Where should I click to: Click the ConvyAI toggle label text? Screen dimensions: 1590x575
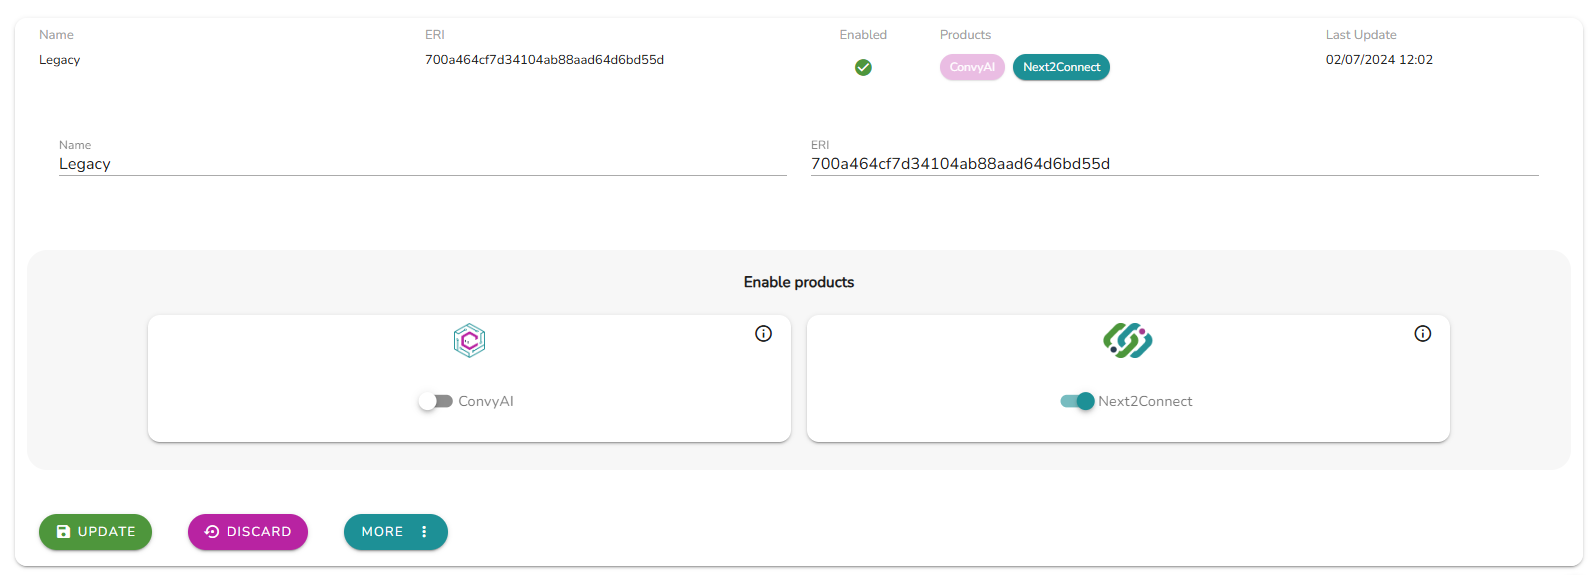pyautogui.click(x=486, y=401)
